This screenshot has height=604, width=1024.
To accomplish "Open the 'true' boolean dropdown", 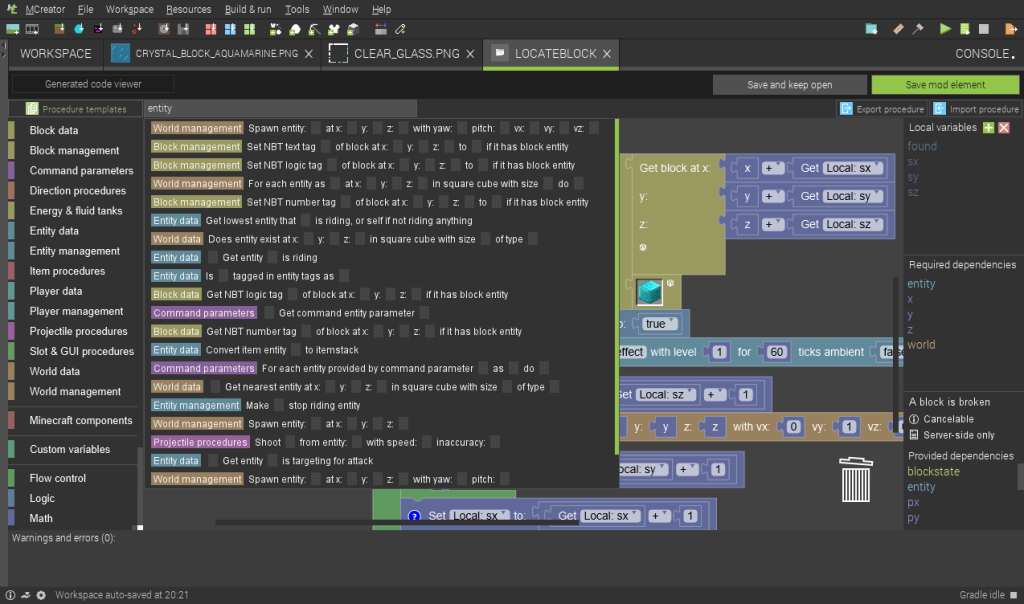I will [661, 324].
